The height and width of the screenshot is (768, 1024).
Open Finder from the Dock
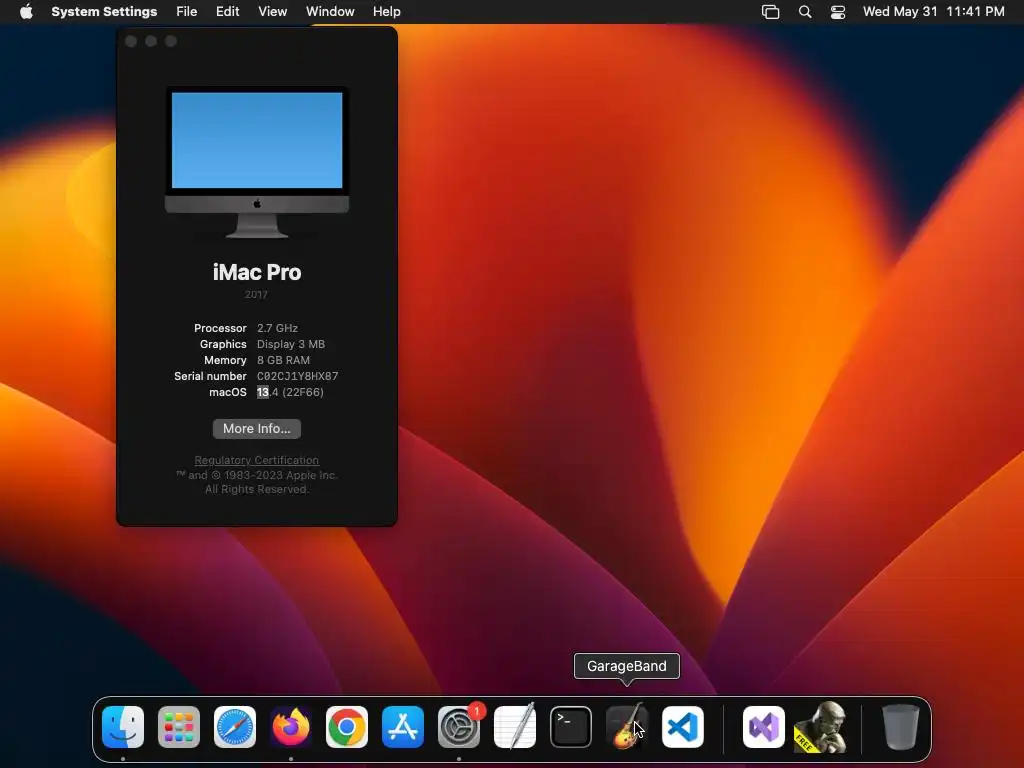[123, 727]
